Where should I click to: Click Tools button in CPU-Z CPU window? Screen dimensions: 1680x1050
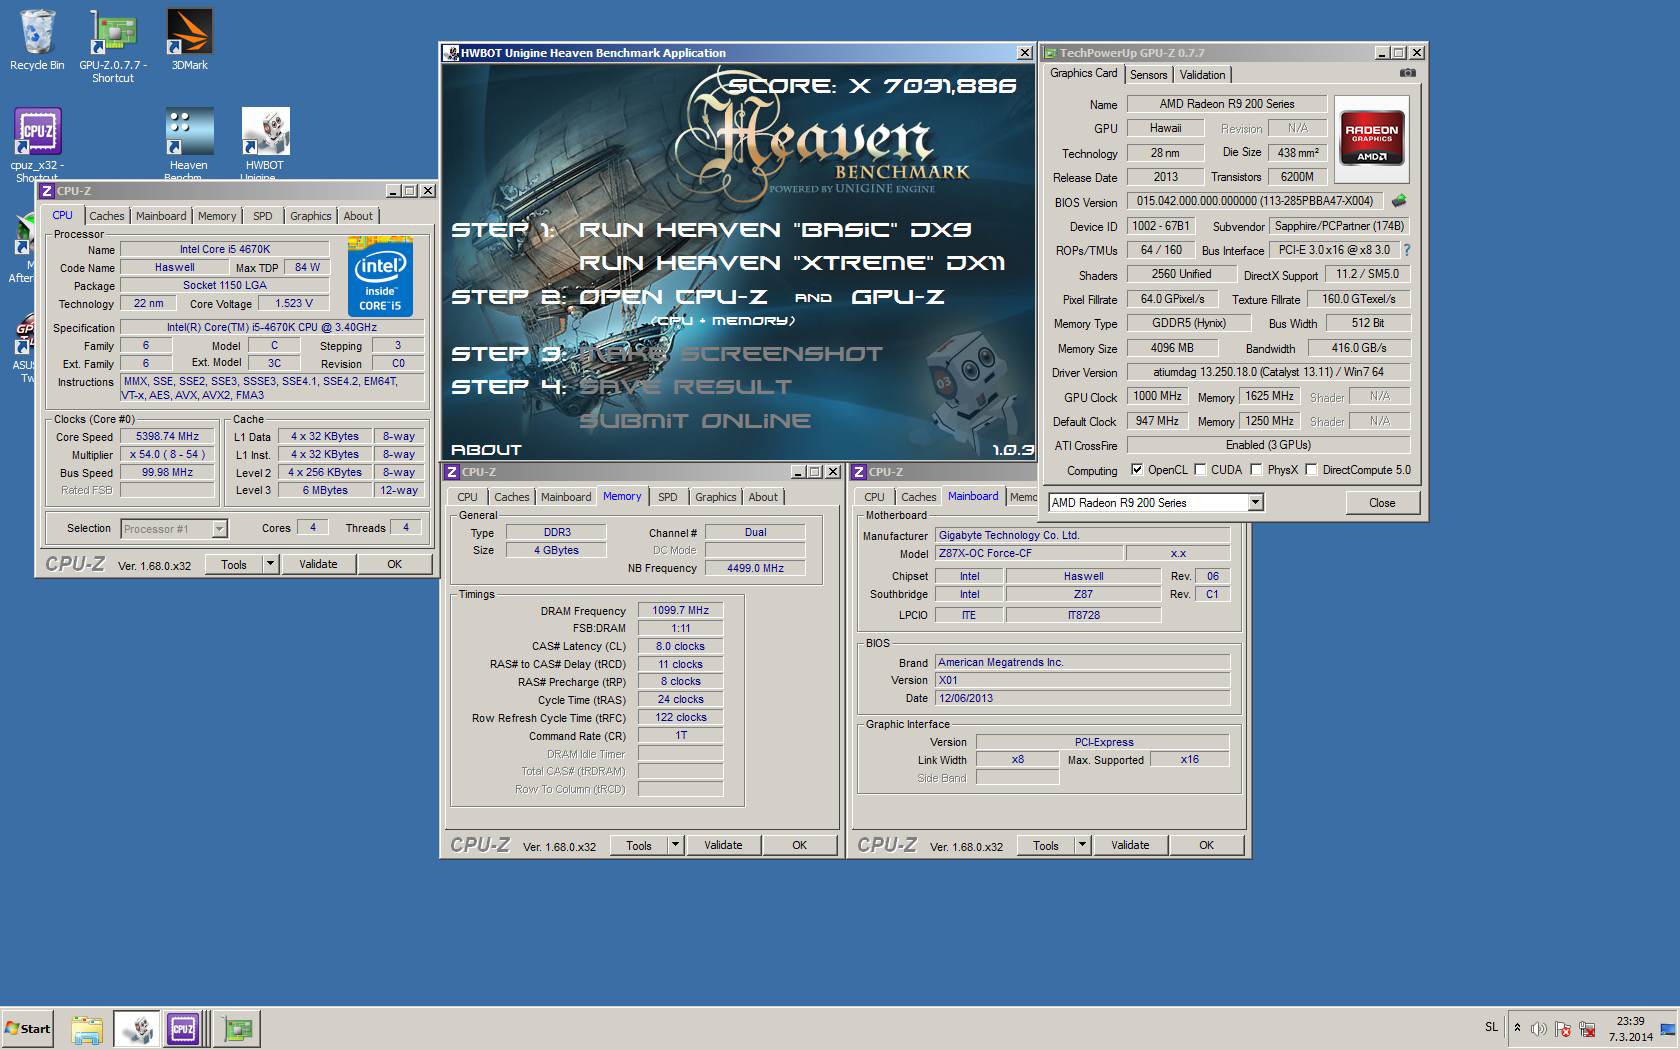[234, 564]
